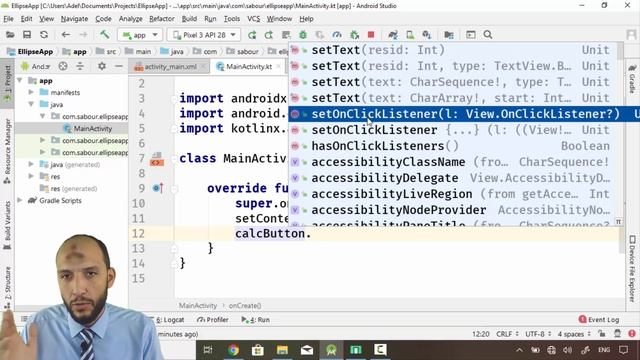Choose hasOnClickListeners() completion suggestion
Image resolution: width=640 pixels, height=360 pixels.
tap(453, 146)
